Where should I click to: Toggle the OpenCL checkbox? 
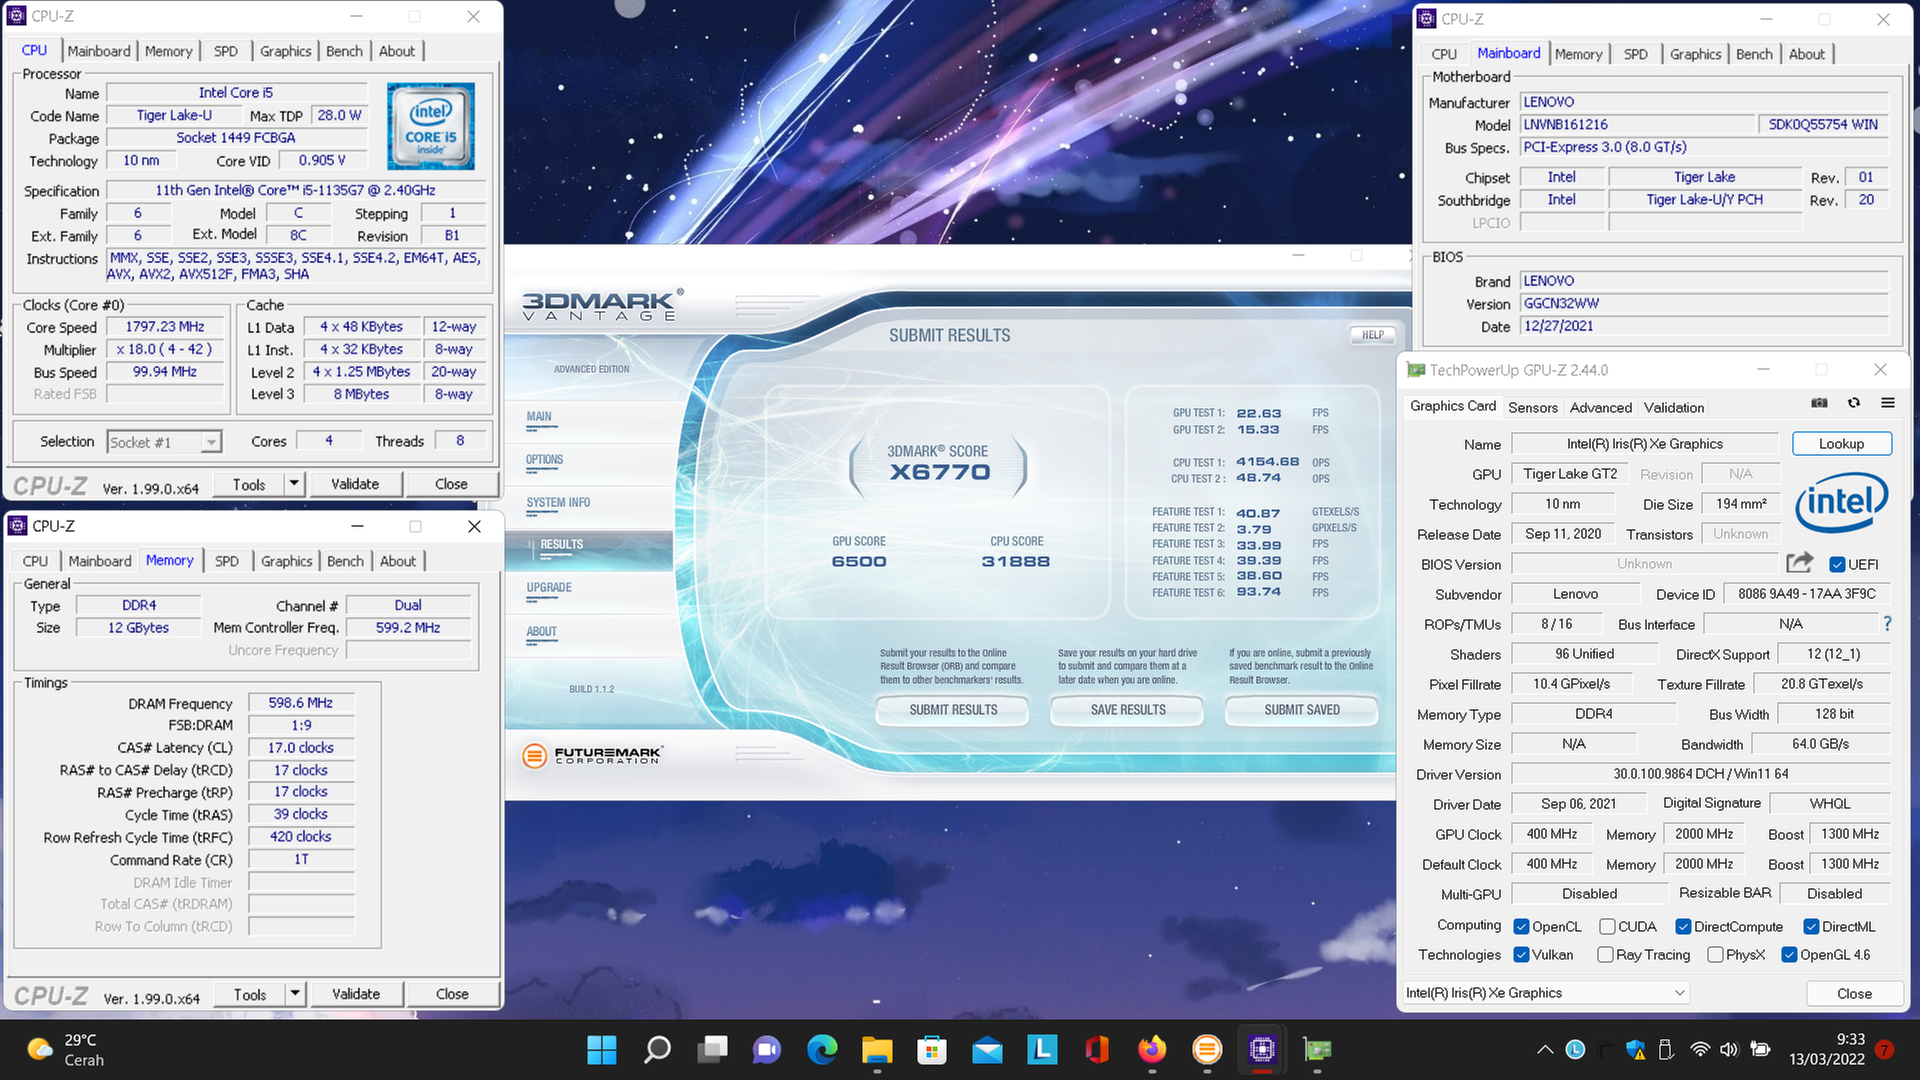pos(1521,927)
